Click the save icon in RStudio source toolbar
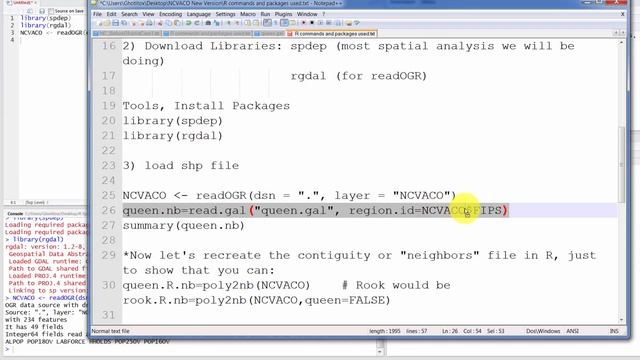The width and height of the screenshot is (640, 360). pos(42,11)
